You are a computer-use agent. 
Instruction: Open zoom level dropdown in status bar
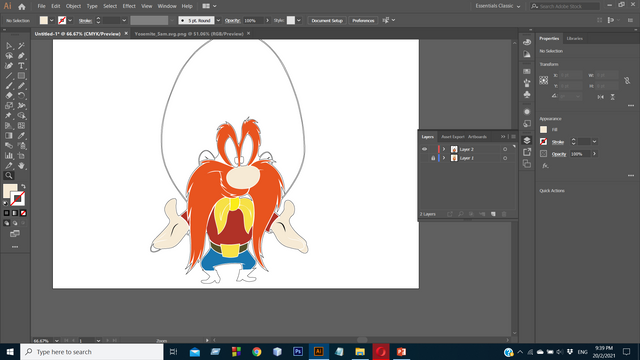click(56, 340)
